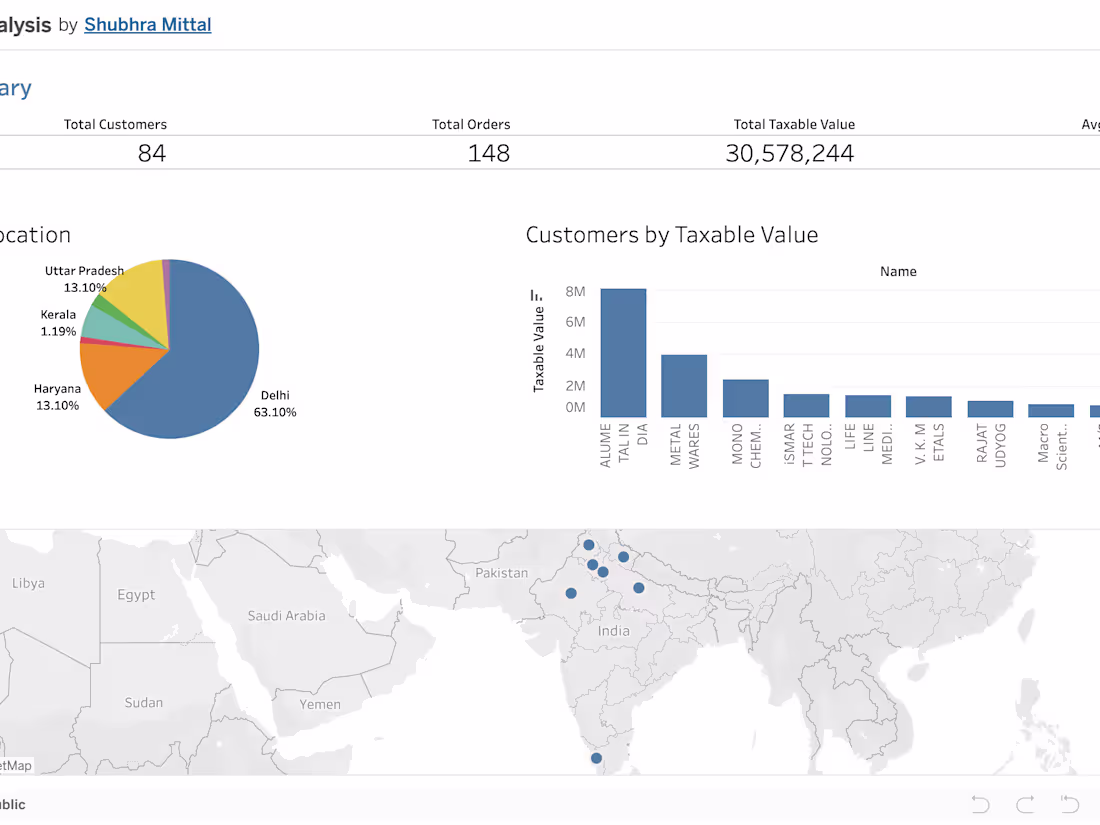This screenshot has height=825, width=1100.
Task: Click the Total Taxable Value figure 30,578,244
Action: tap(789, 153)
